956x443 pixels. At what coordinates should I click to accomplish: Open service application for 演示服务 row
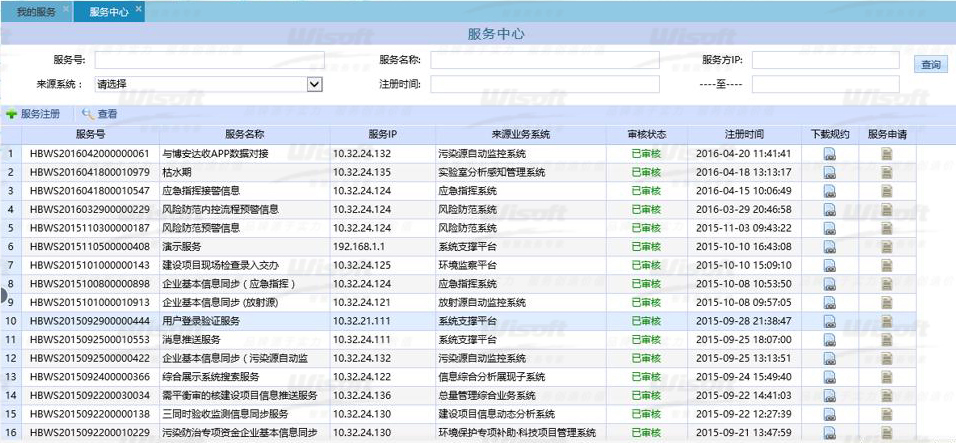(886, 246)
